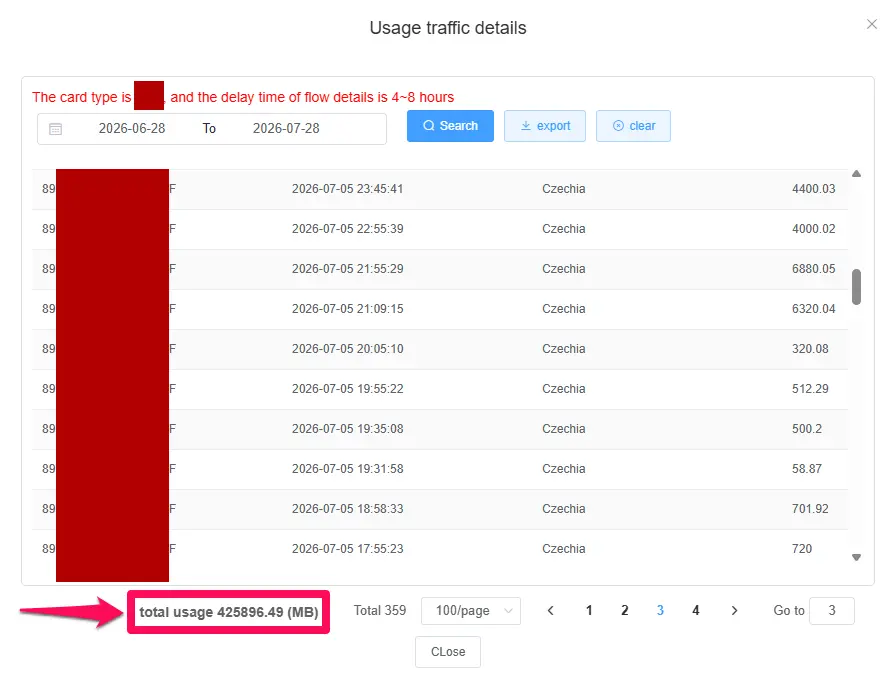Select the timestamp 2026-07-05 19:35:08
The image size is (893, 680).
pos(347,428)
